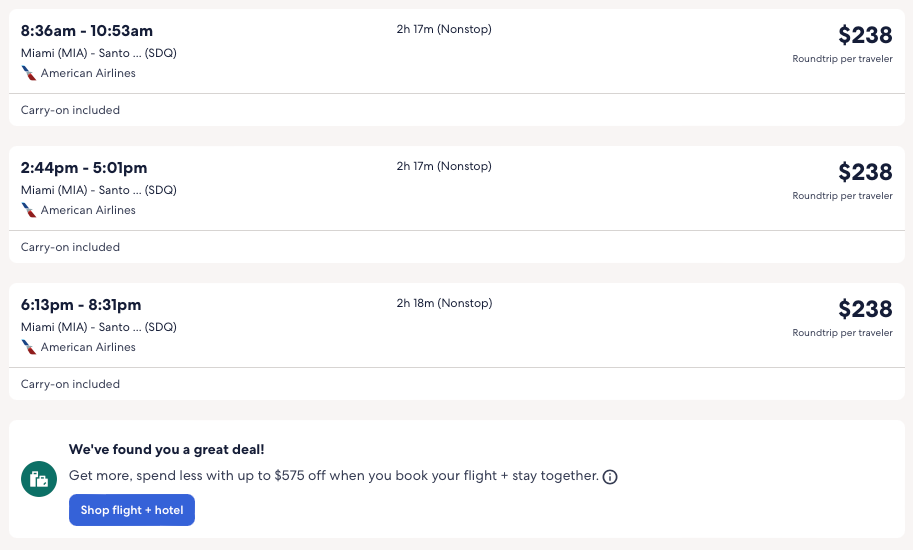The image size is (913, 550).
Task: Click the 2h 18m (Nonstop) duration label
Action: [444, 303]
